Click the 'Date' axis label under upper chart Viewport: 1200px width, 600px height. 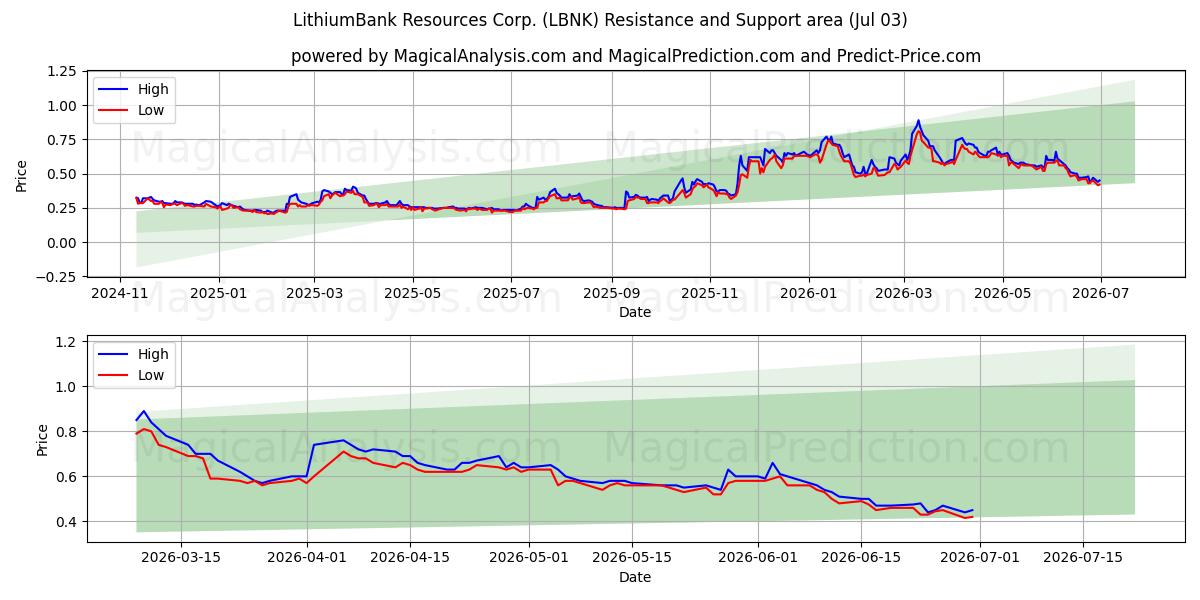(634, 312)
